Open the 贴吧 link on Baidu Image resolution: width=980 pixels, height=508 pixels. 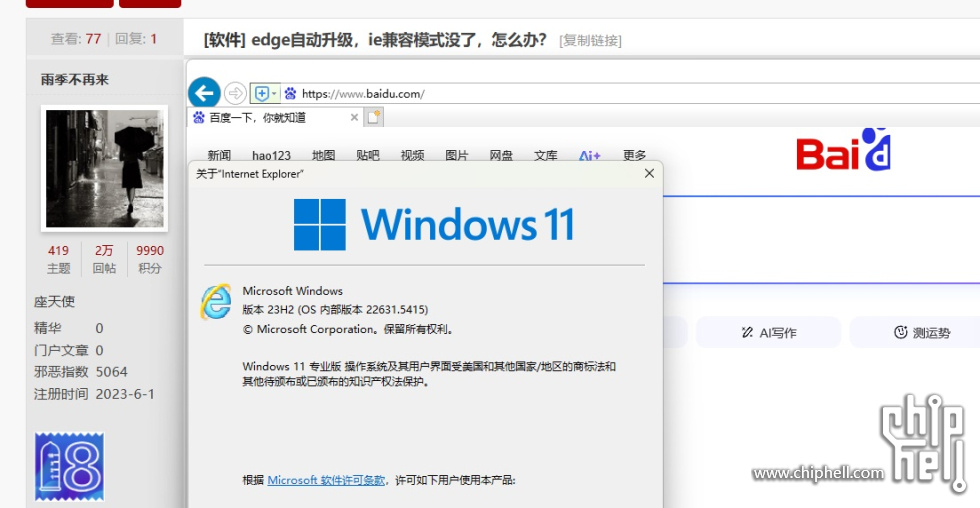pyautogui.click(x=368, y=155)
